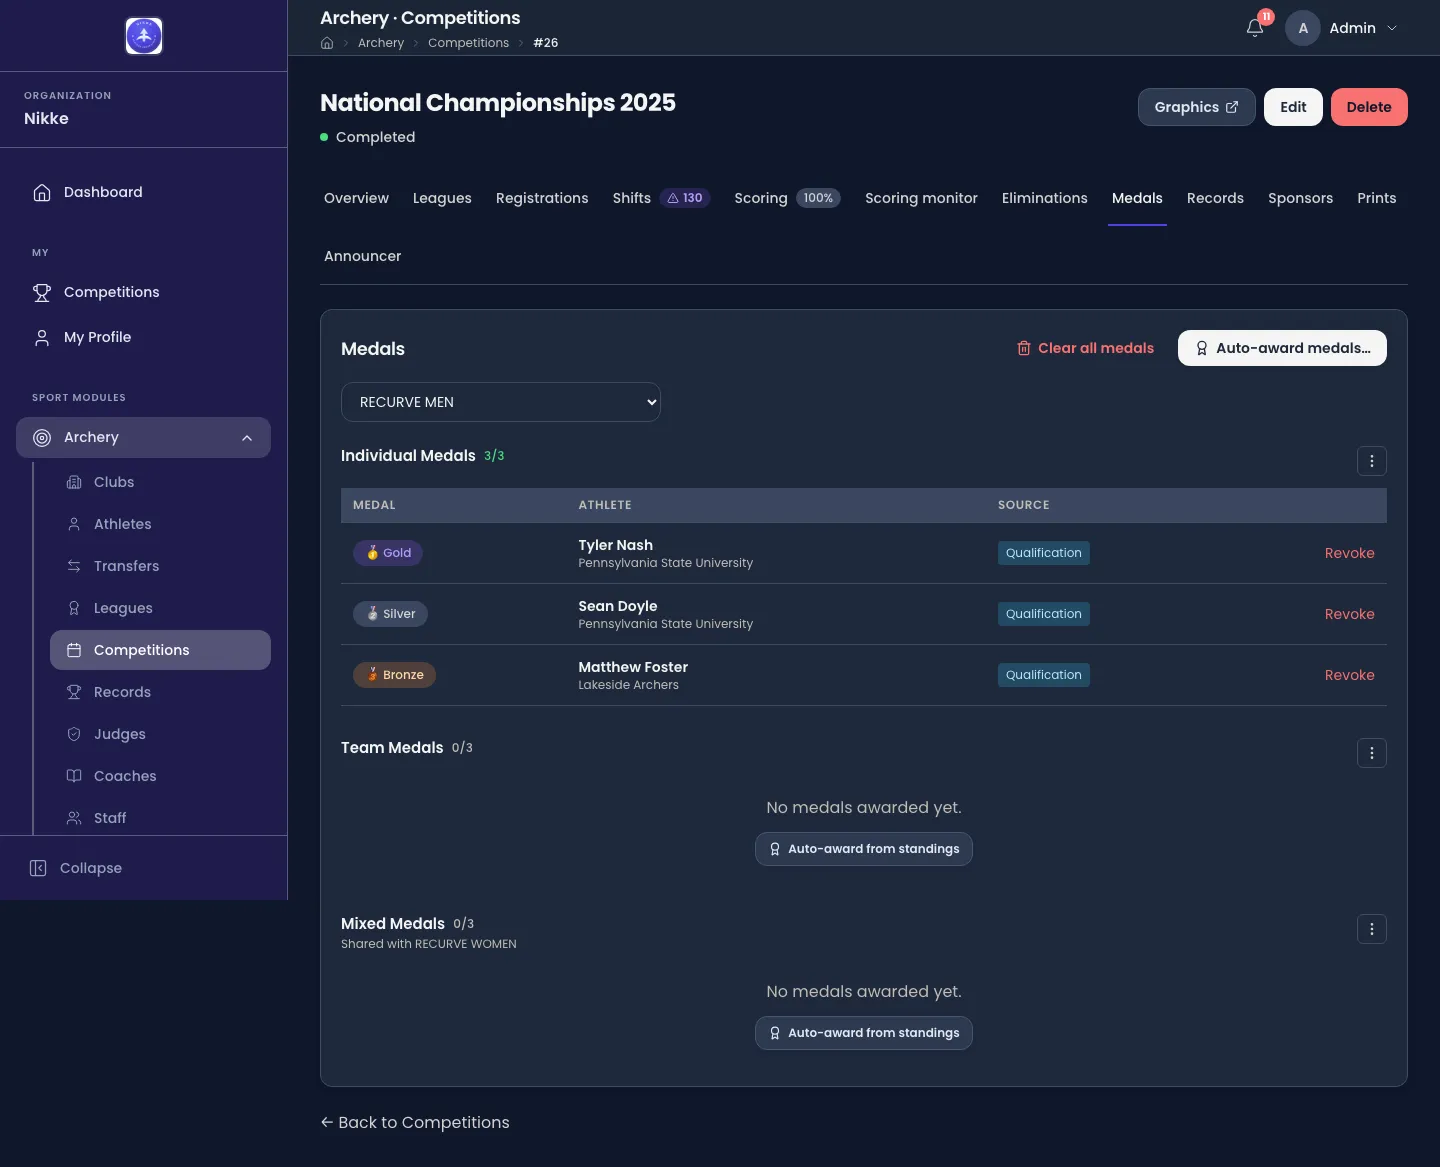The height and width of the screenshot is (1167, 1440).
Task: Open the Announcer tab
Action: pyautogui.click(x=362, y=256)
